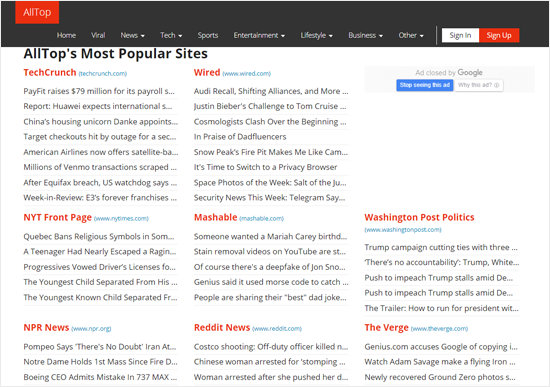This screenshot has height=387, width=550.
Task: Open the Sports menu item
Action: pos(208,35)
